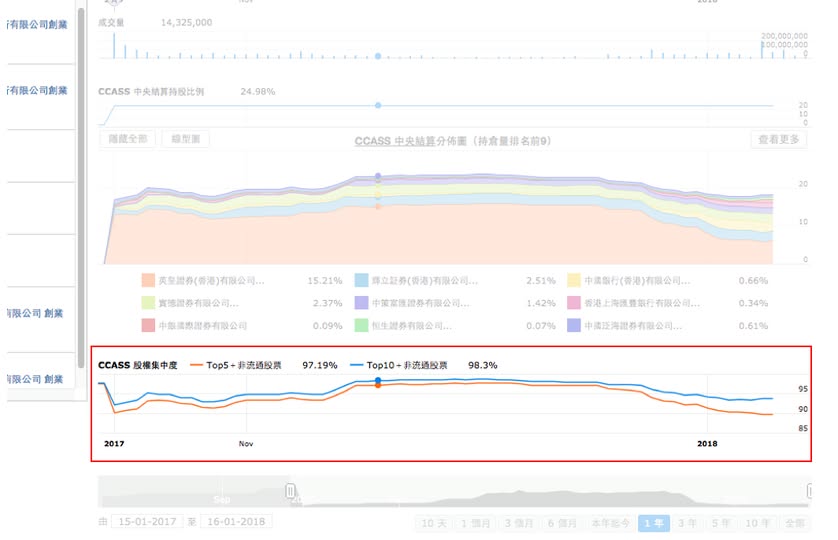The image size is (838, 540).
Task: Click the CCASS 股權集中度 chart title
Action: click(x=137, y=365)
